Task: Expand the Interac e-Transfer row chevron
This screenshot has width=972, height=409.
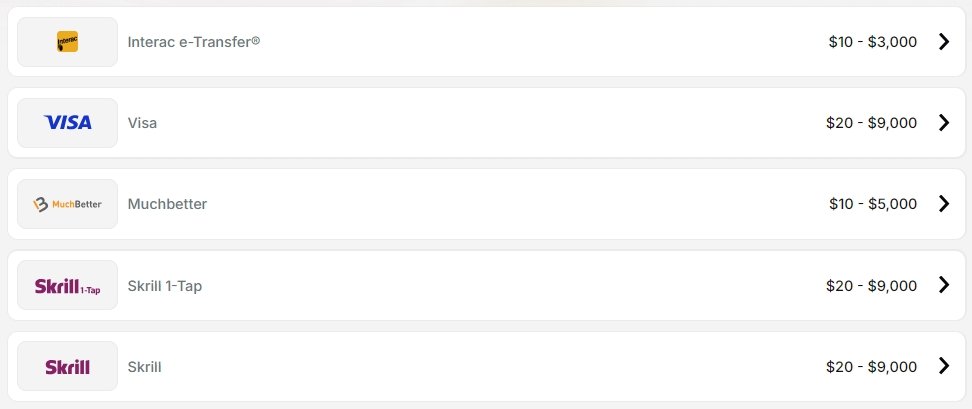Action: [x=943, y=42]
